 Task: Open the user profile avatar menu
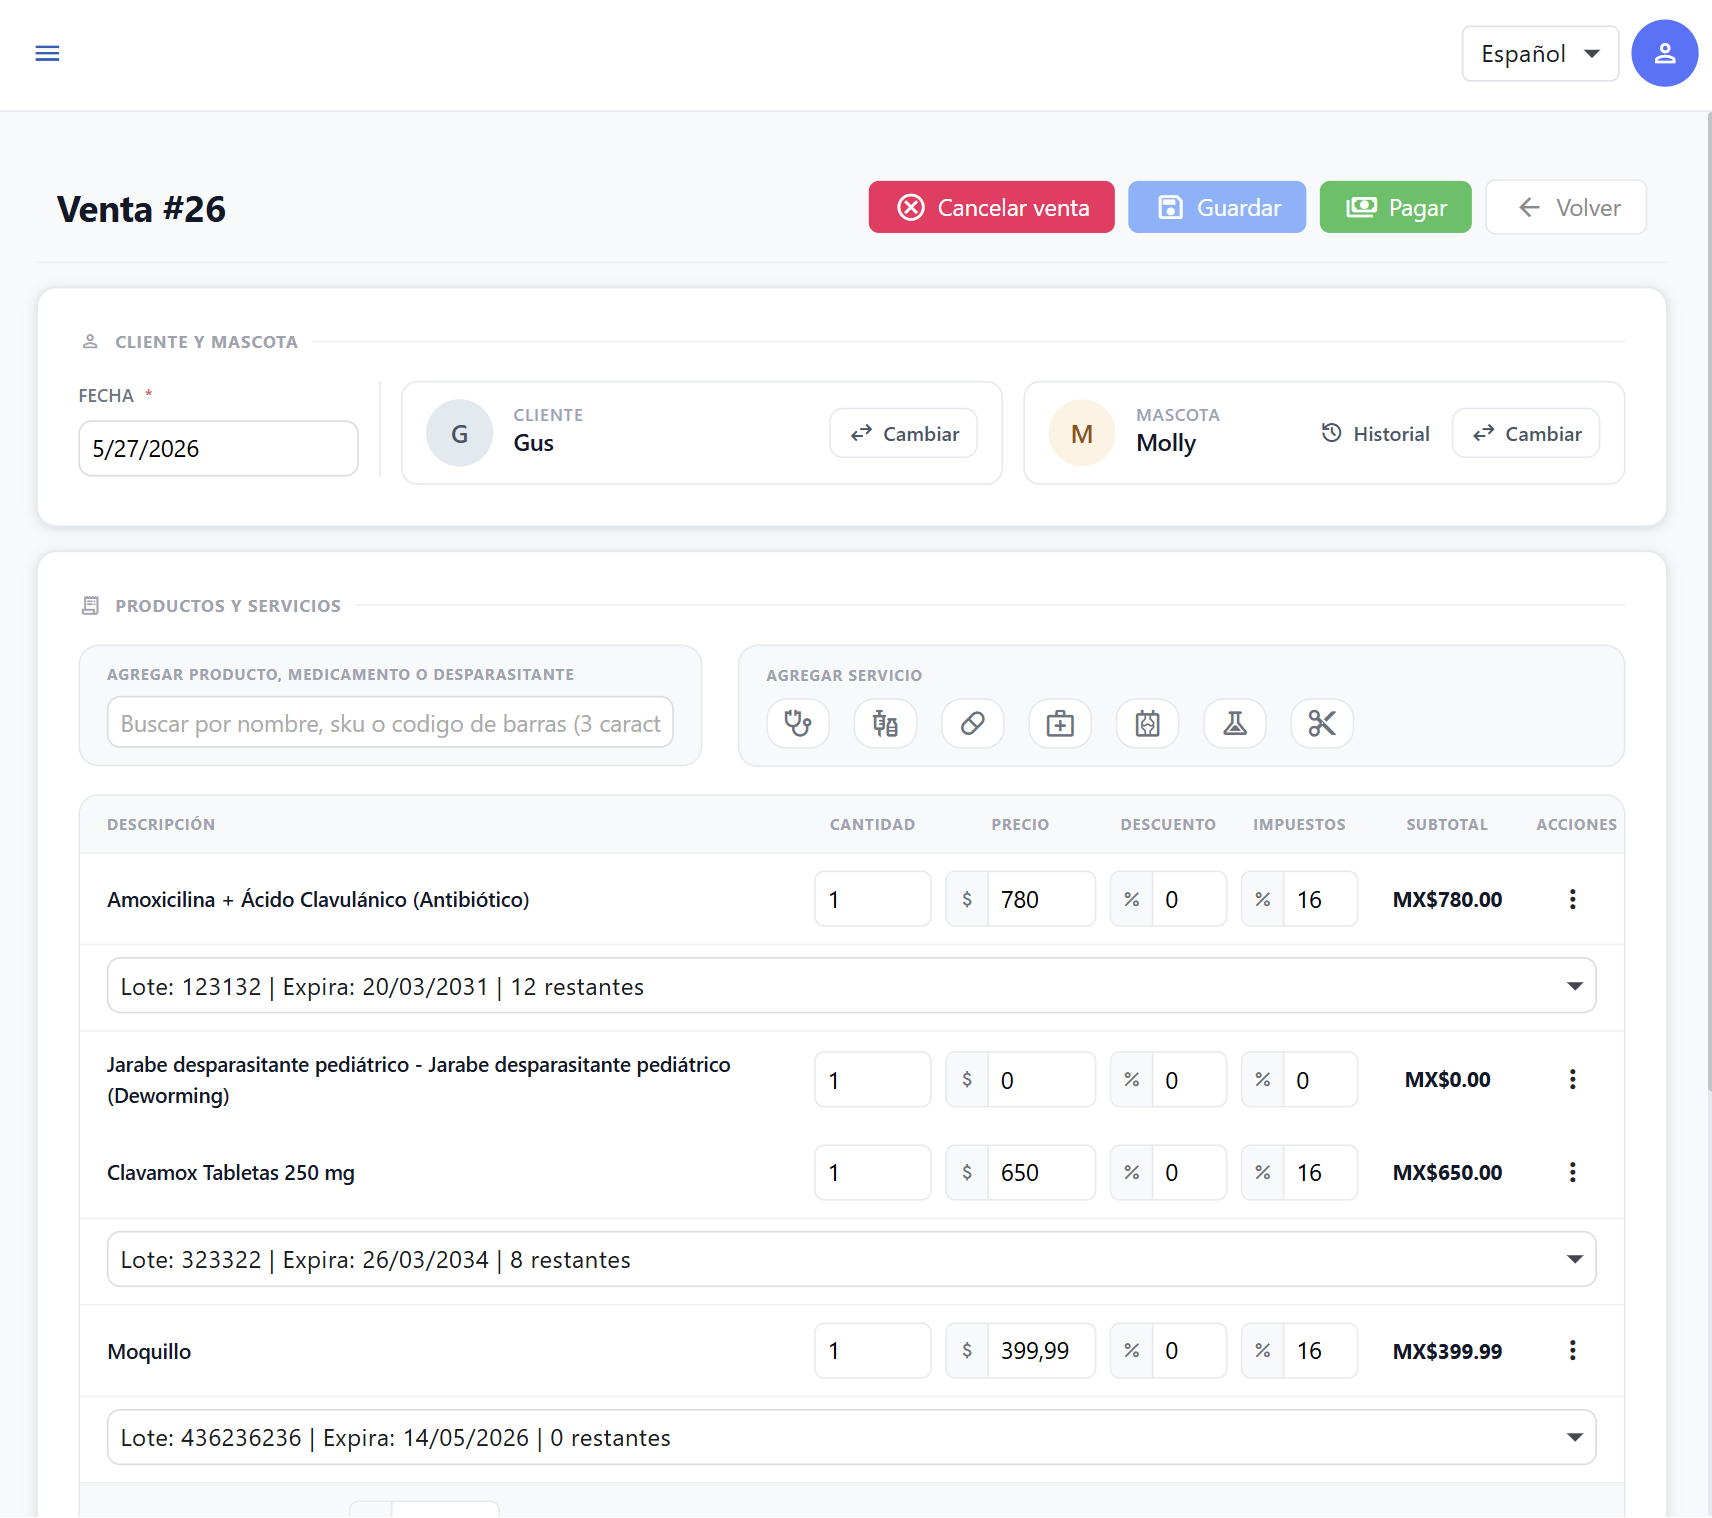1664,53
